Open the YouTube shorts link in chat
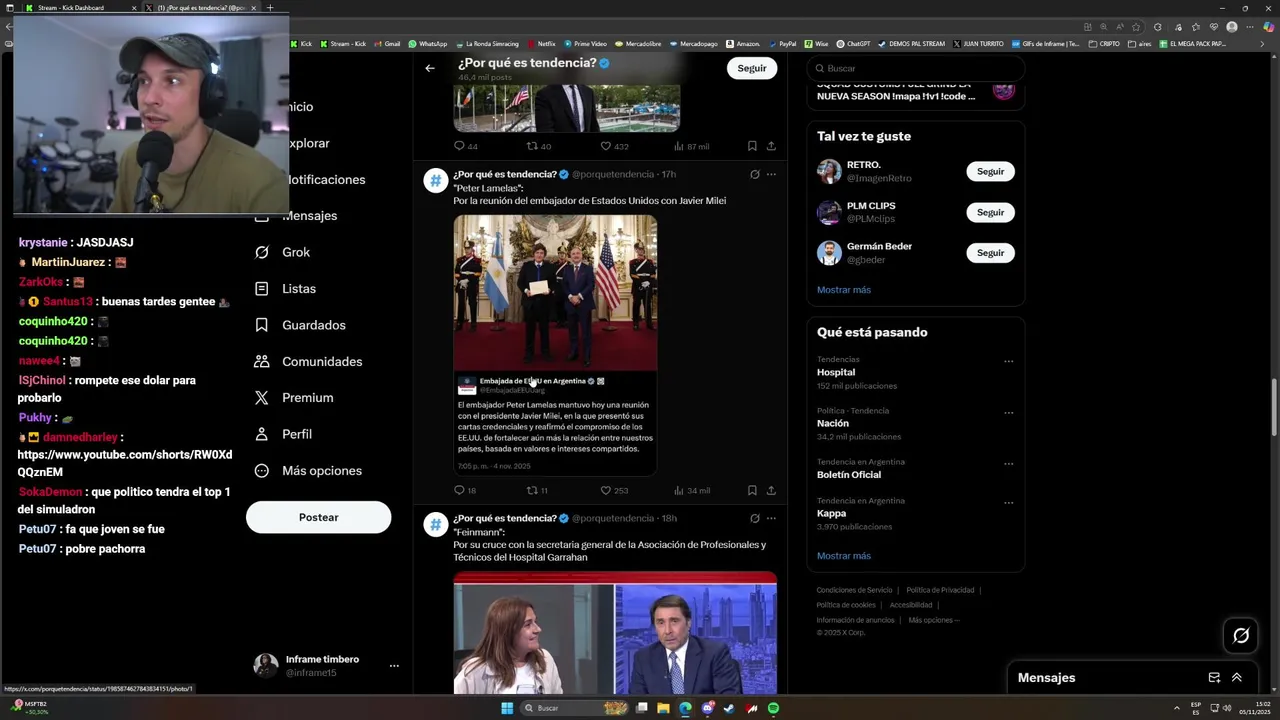This screenshot has width=1280, height=720. [124, 463]
